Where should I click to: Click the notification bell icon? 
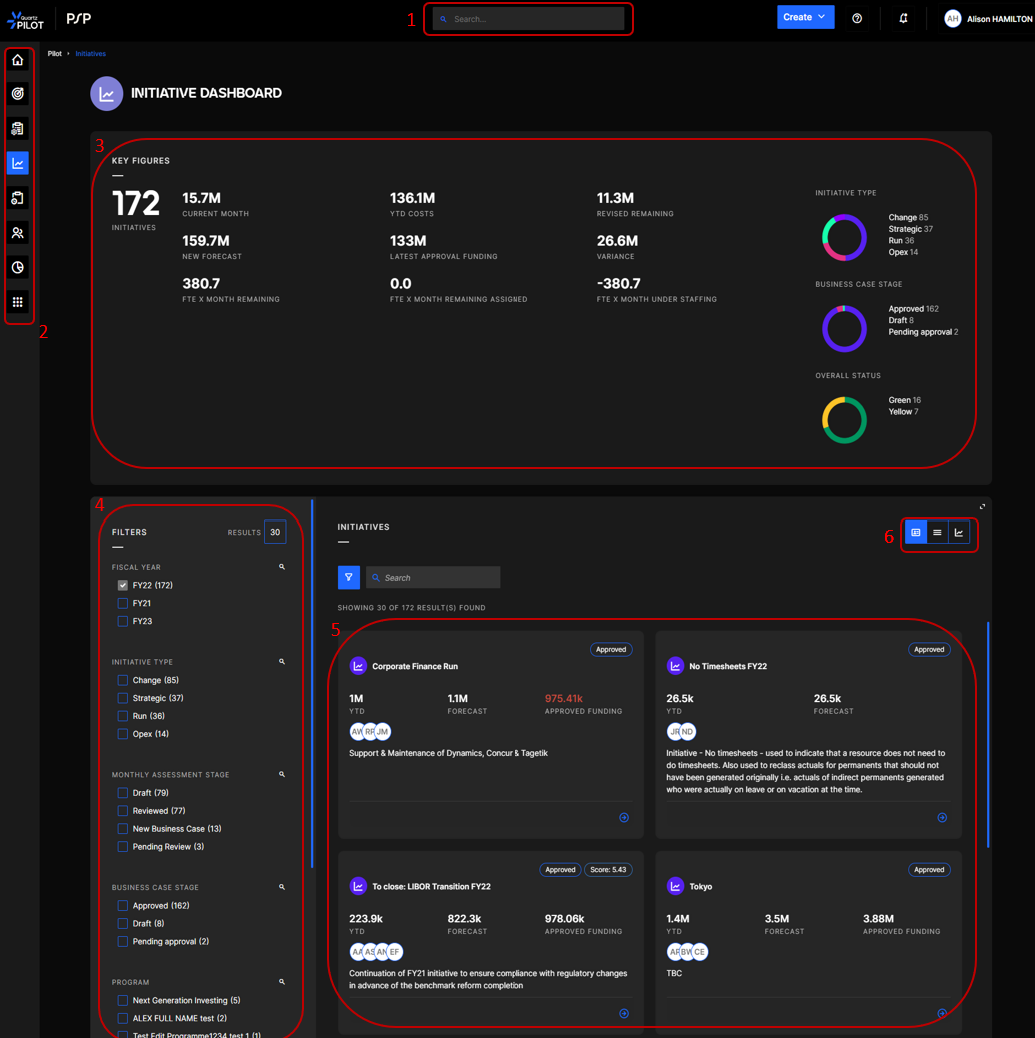(x=903, y=18)
